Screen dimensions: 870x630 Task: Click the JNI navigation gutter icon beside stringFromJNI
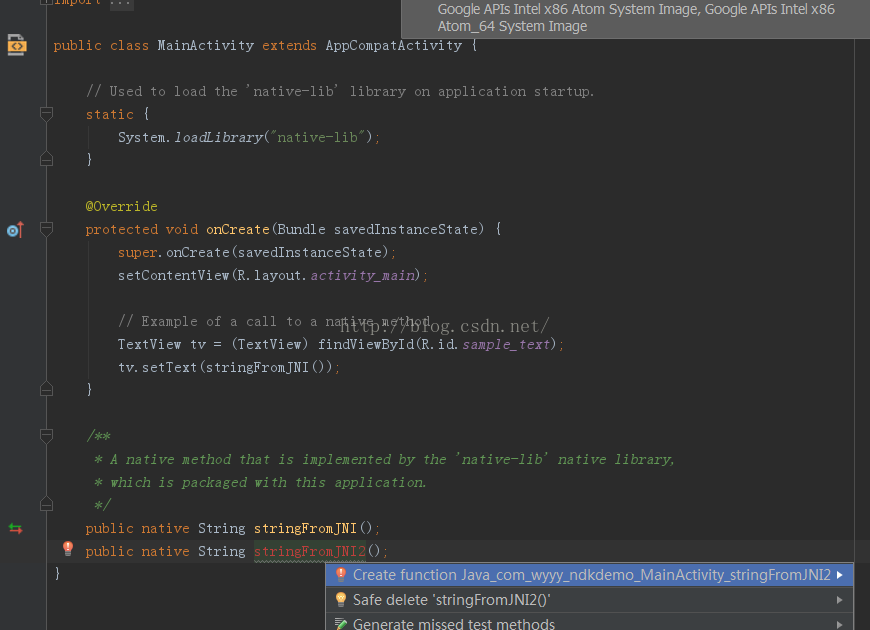coord(16,528)
